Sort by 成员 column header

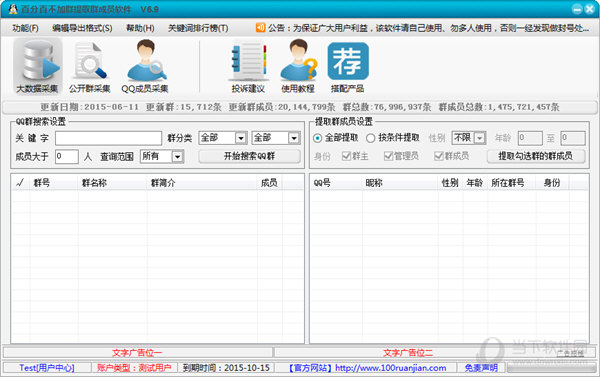tap(270, 183)
